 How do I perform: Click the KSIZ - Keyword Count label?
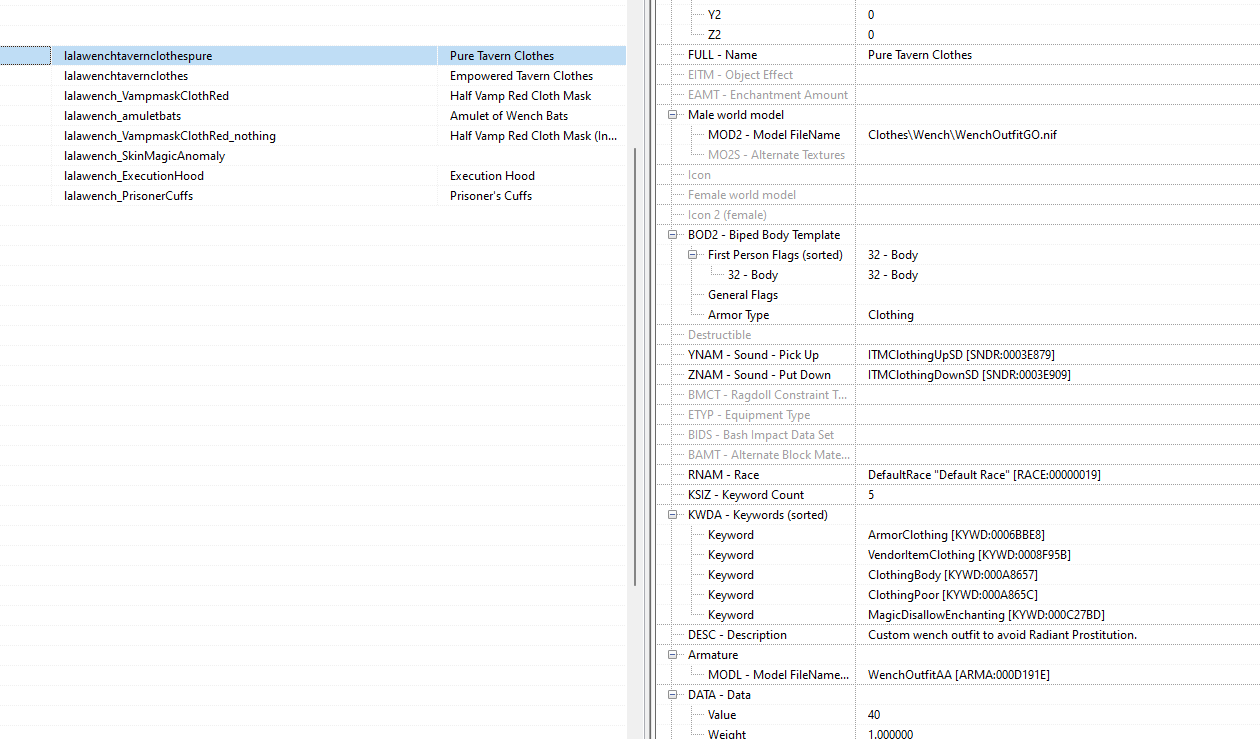(x=746, y=495)
